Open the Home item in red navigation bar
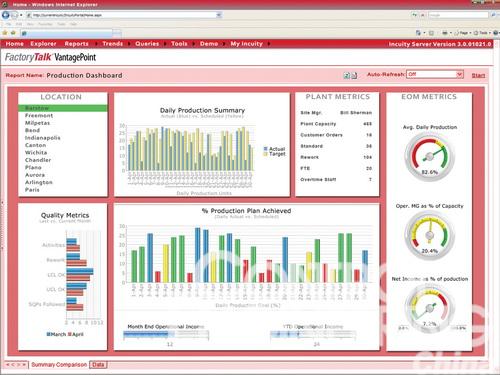 (x=15, y=44)
